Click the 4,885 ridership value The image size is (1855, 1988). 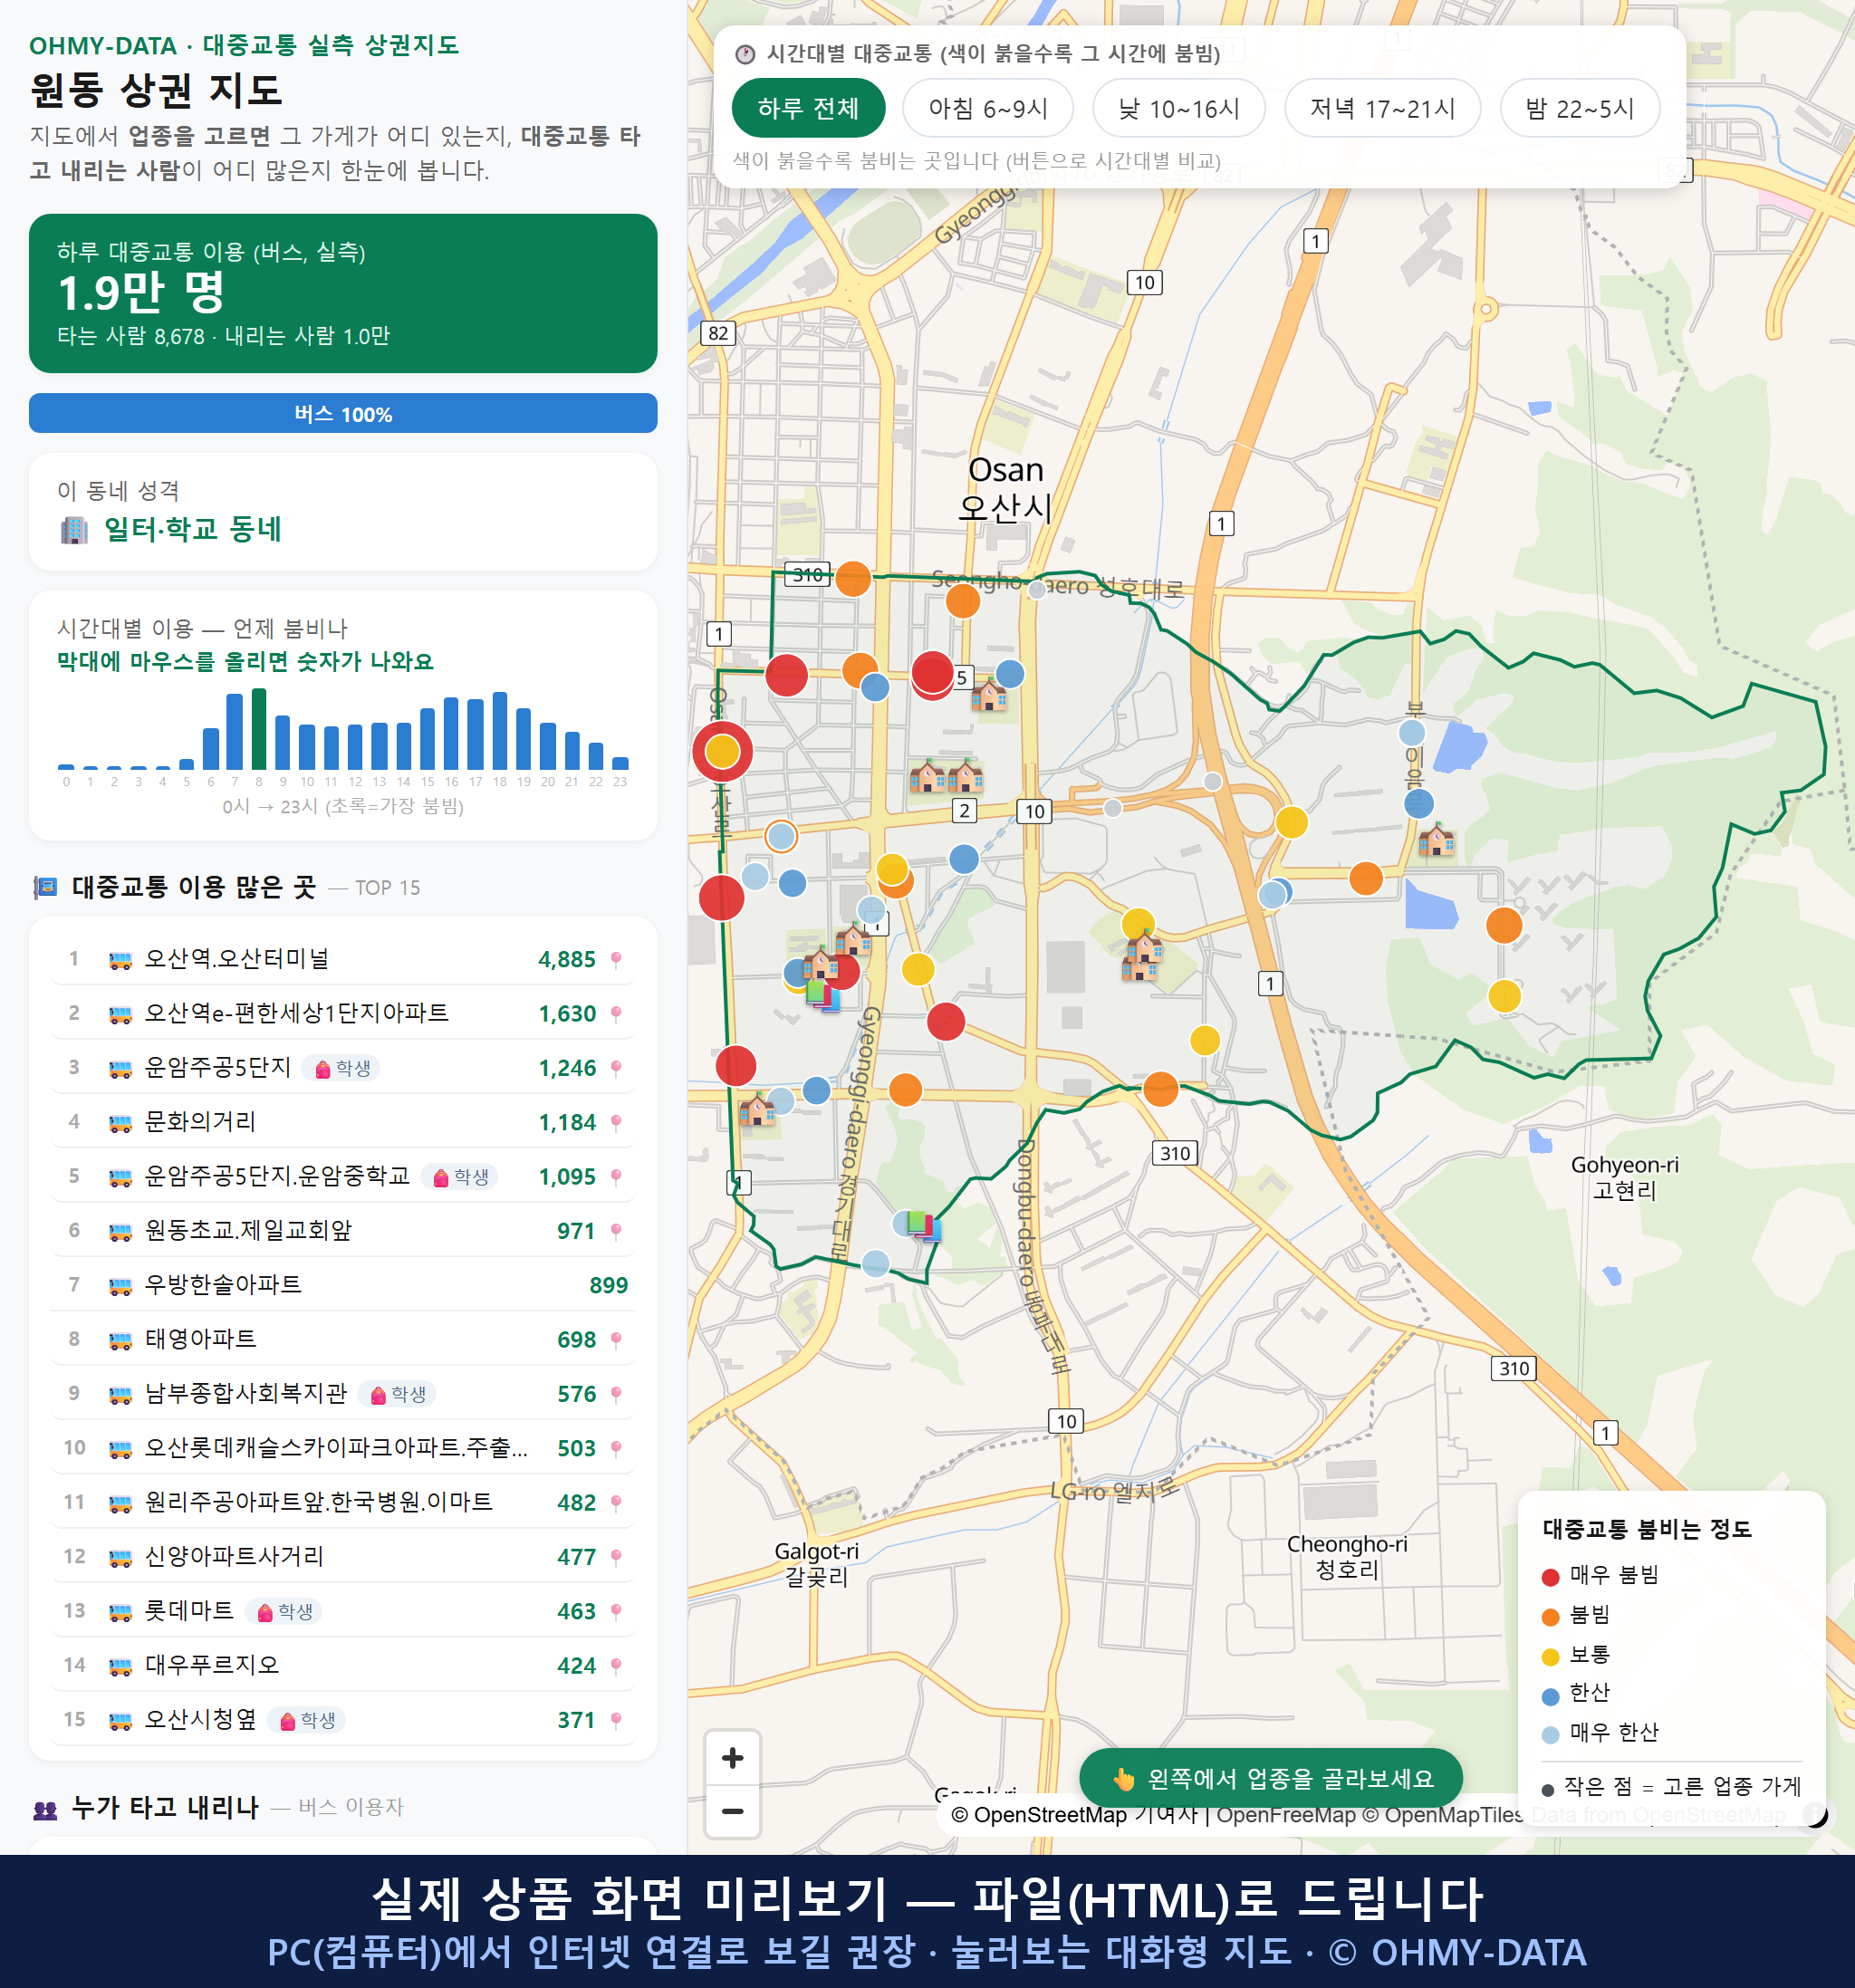[567, 960]
